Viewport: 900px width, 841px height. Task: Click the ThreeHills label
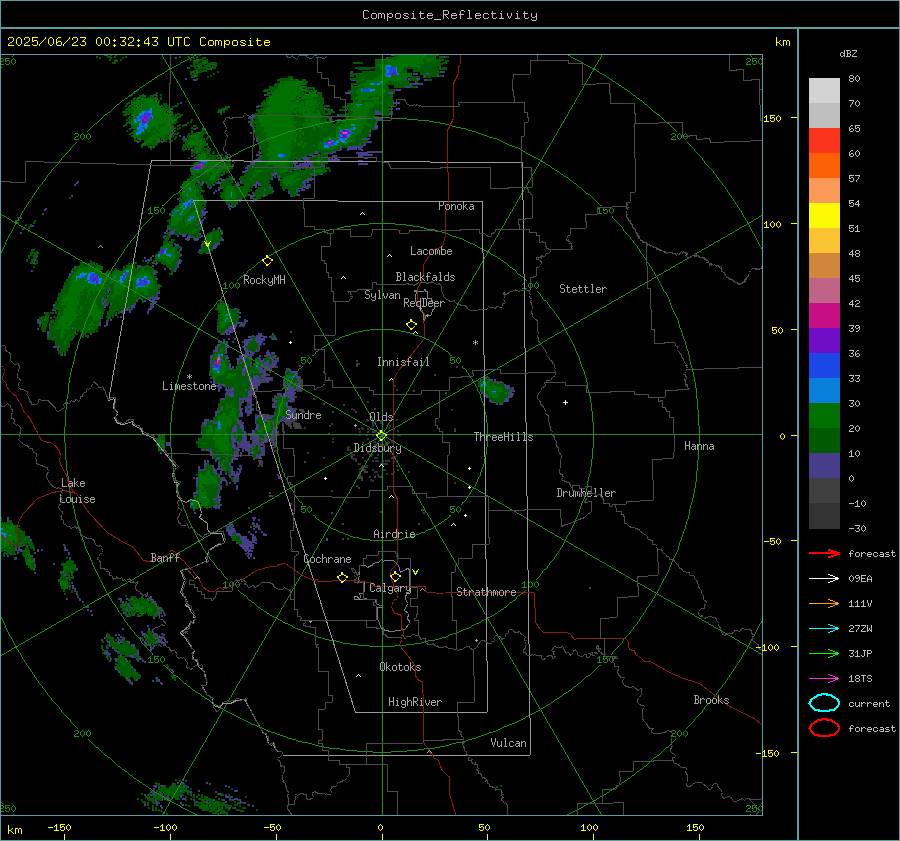tap(503, 437)
